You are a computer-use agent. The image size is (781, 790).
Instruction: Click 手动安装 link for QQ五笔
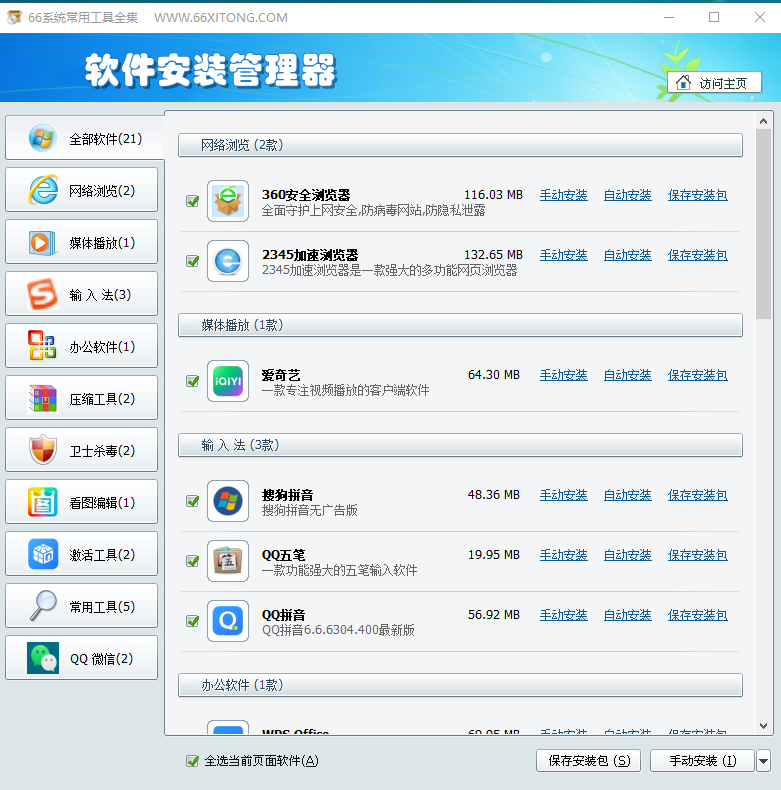pos(563,555)
